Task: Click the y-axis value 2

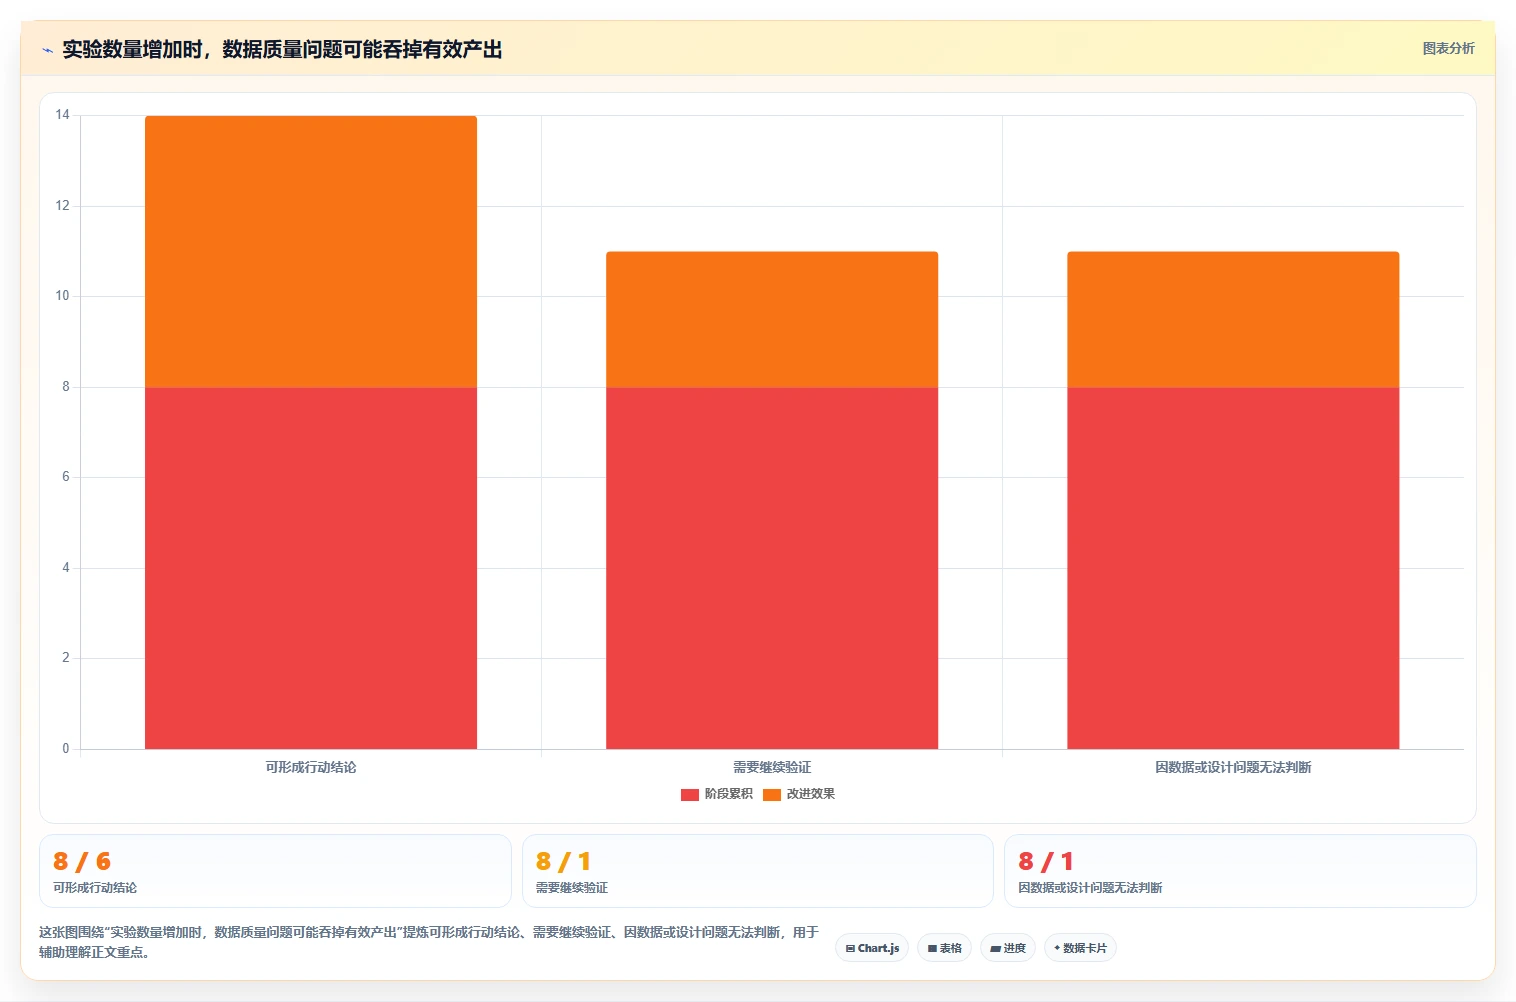Action: [x=66, y=658]
